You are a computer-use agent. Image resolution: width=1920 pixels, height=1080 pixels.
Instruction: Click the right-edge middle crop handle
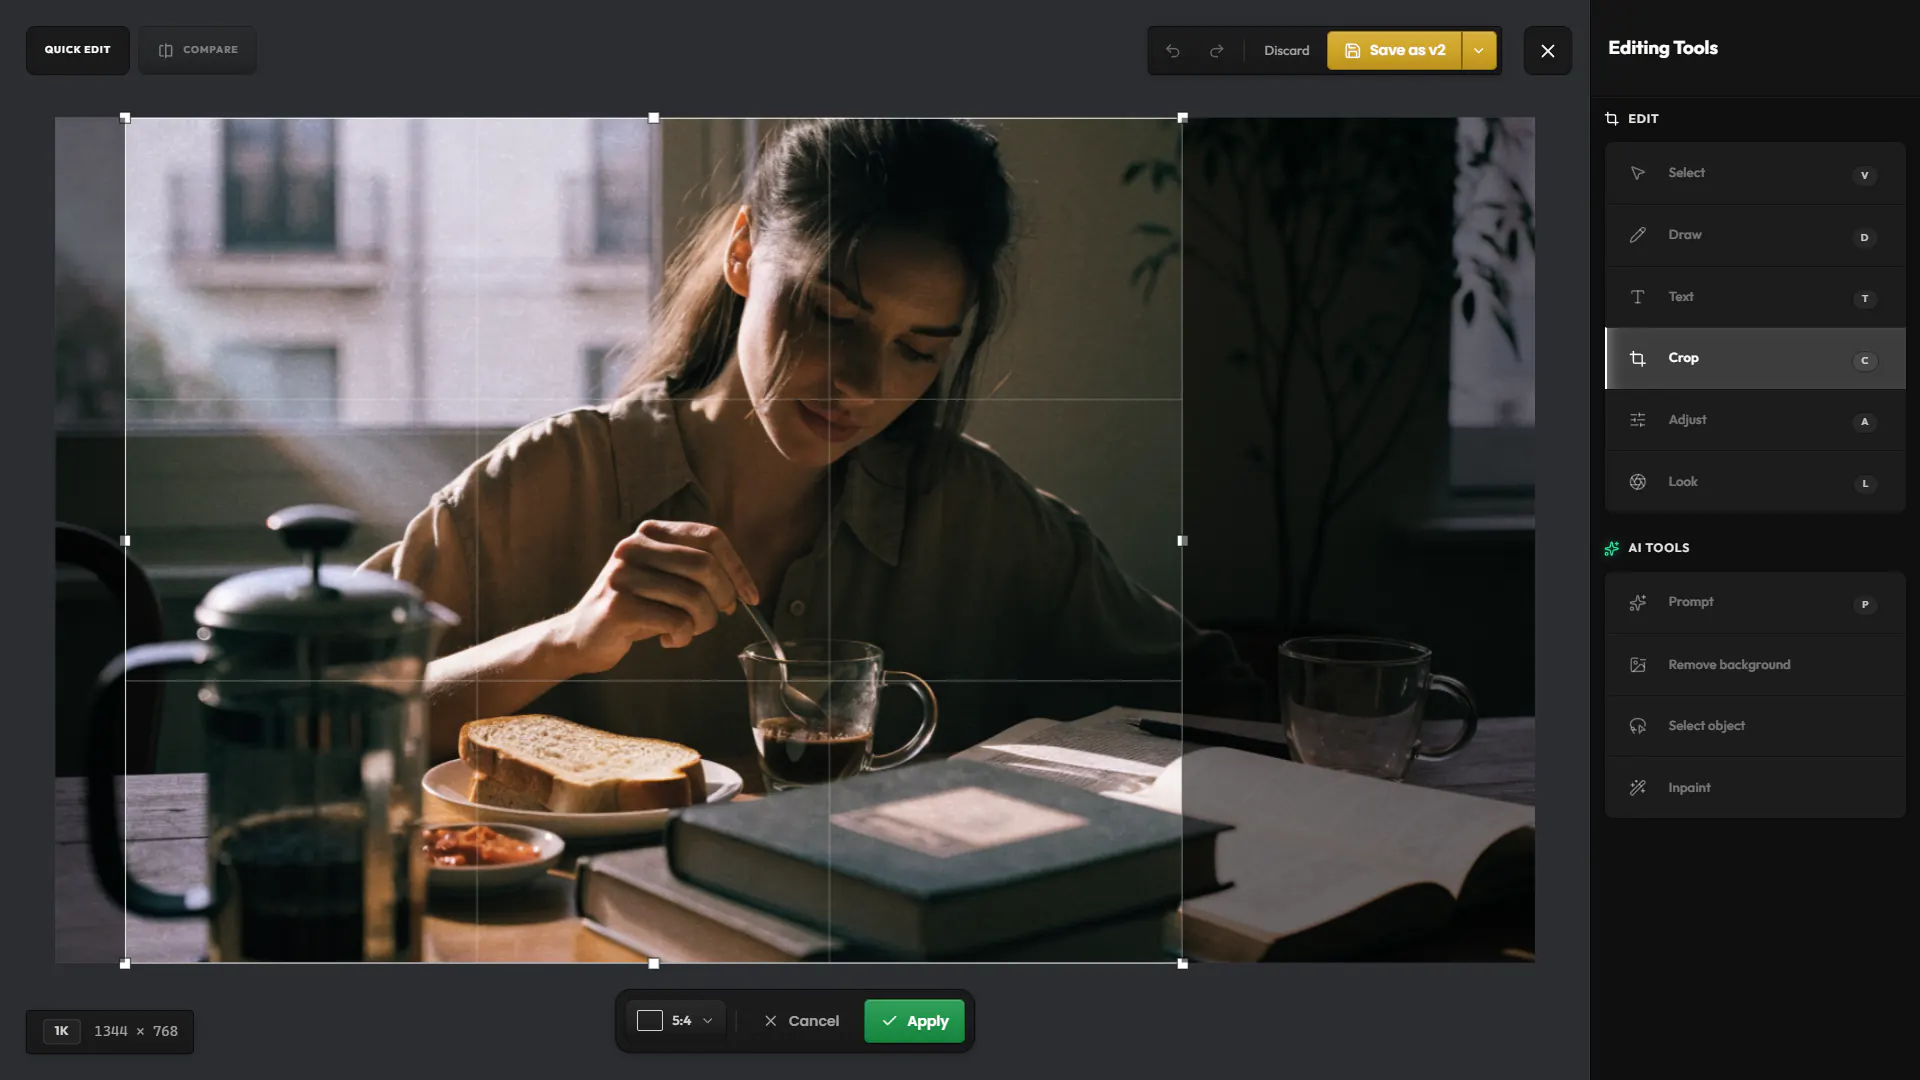[x=1183, y=541]
